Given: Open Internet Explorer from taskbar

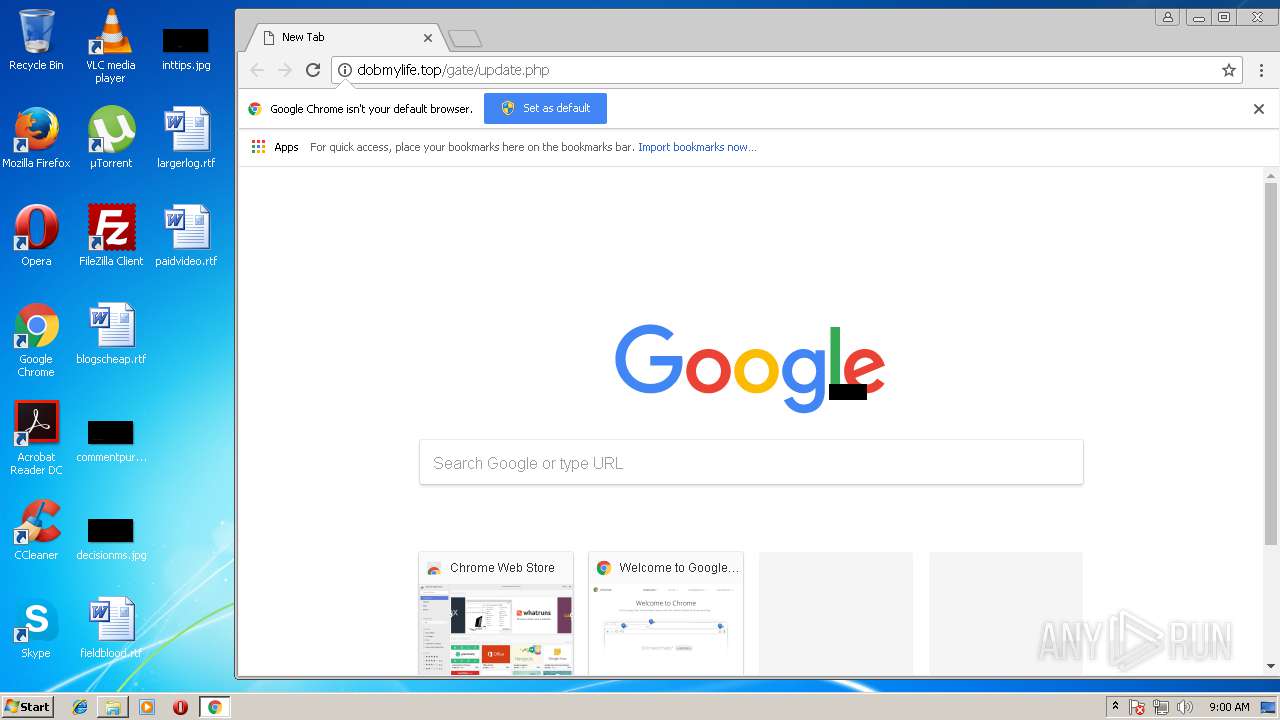Looking at the screenshot, I should [80, 707].
